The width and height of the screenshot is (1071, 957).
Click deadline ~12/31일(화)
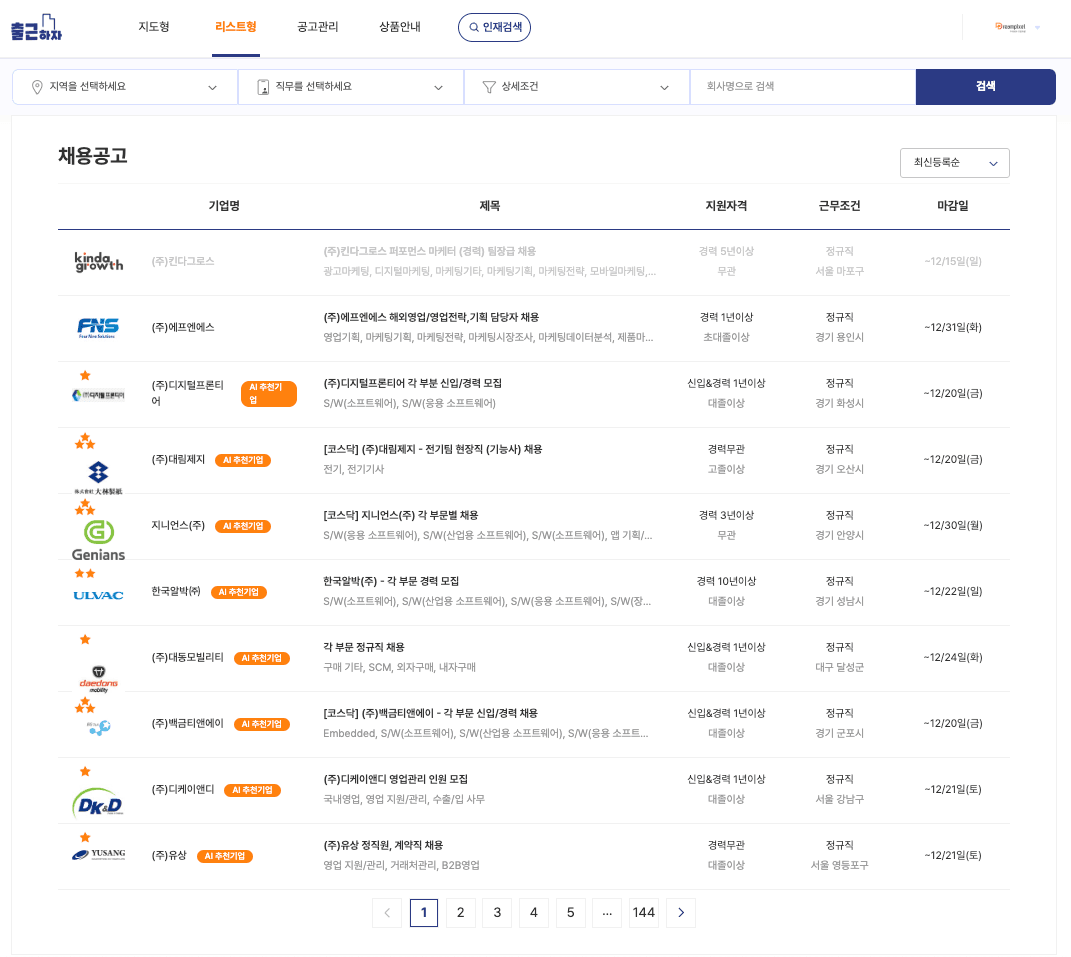(953, 328)
